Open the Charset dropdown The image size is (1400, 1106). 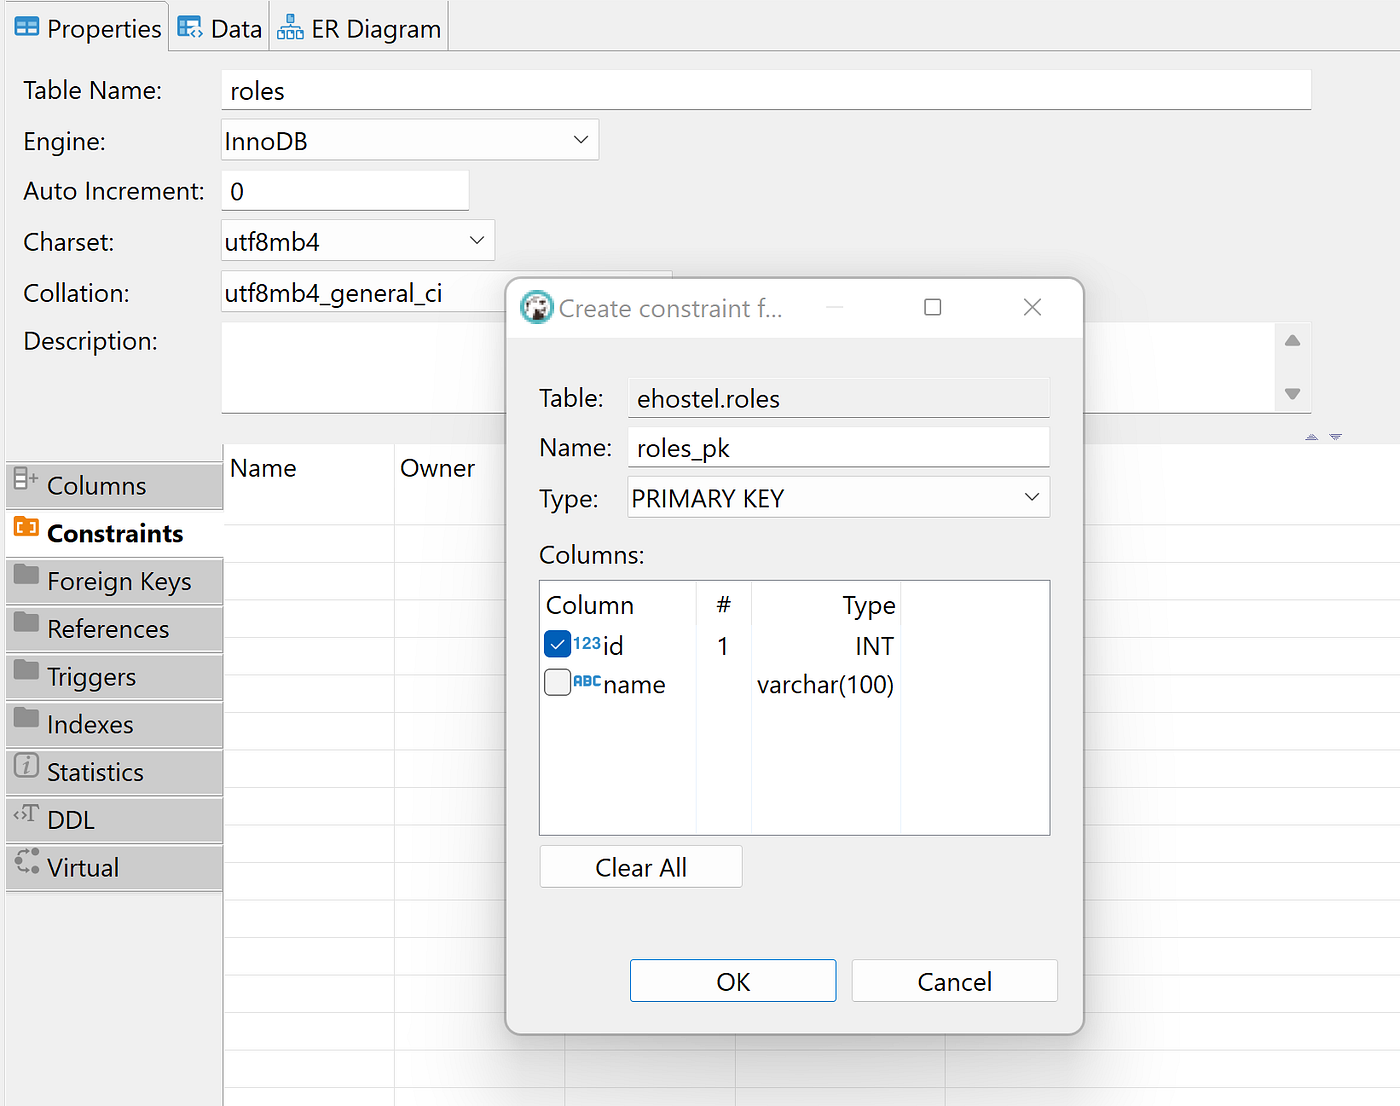pos(477,240)
